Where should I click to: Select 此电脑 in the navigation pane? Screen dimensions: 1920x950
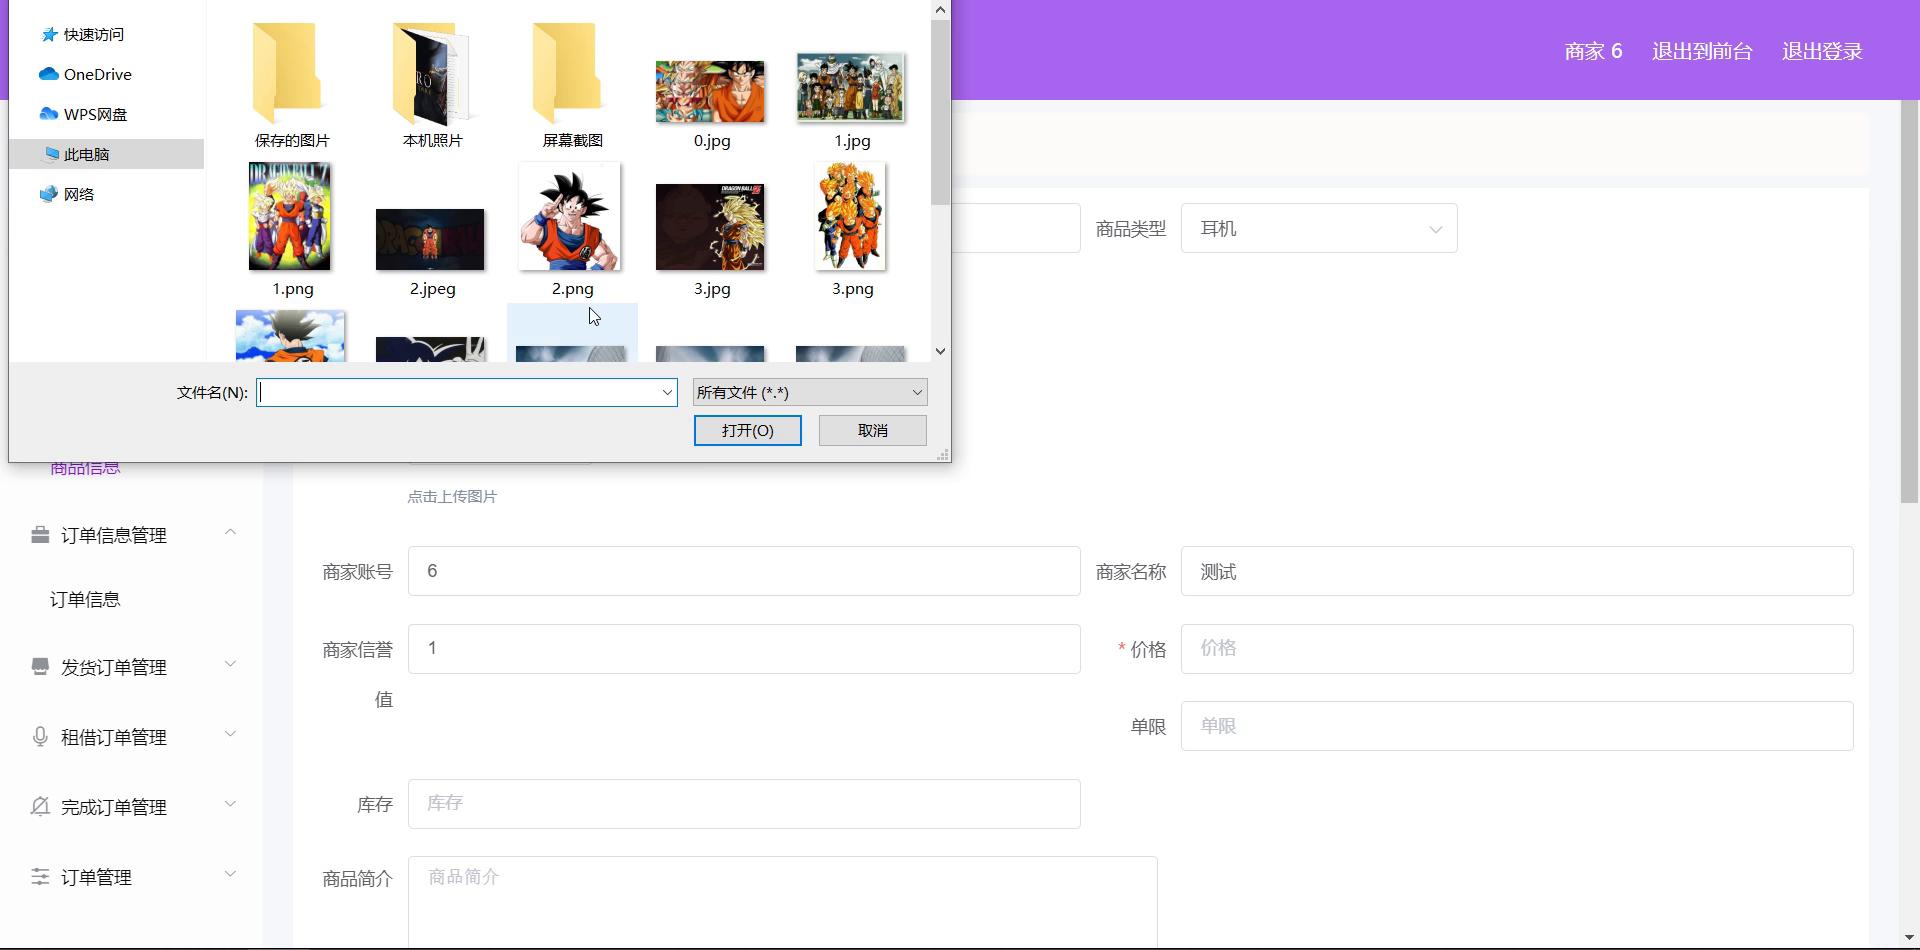click(87, 154)
